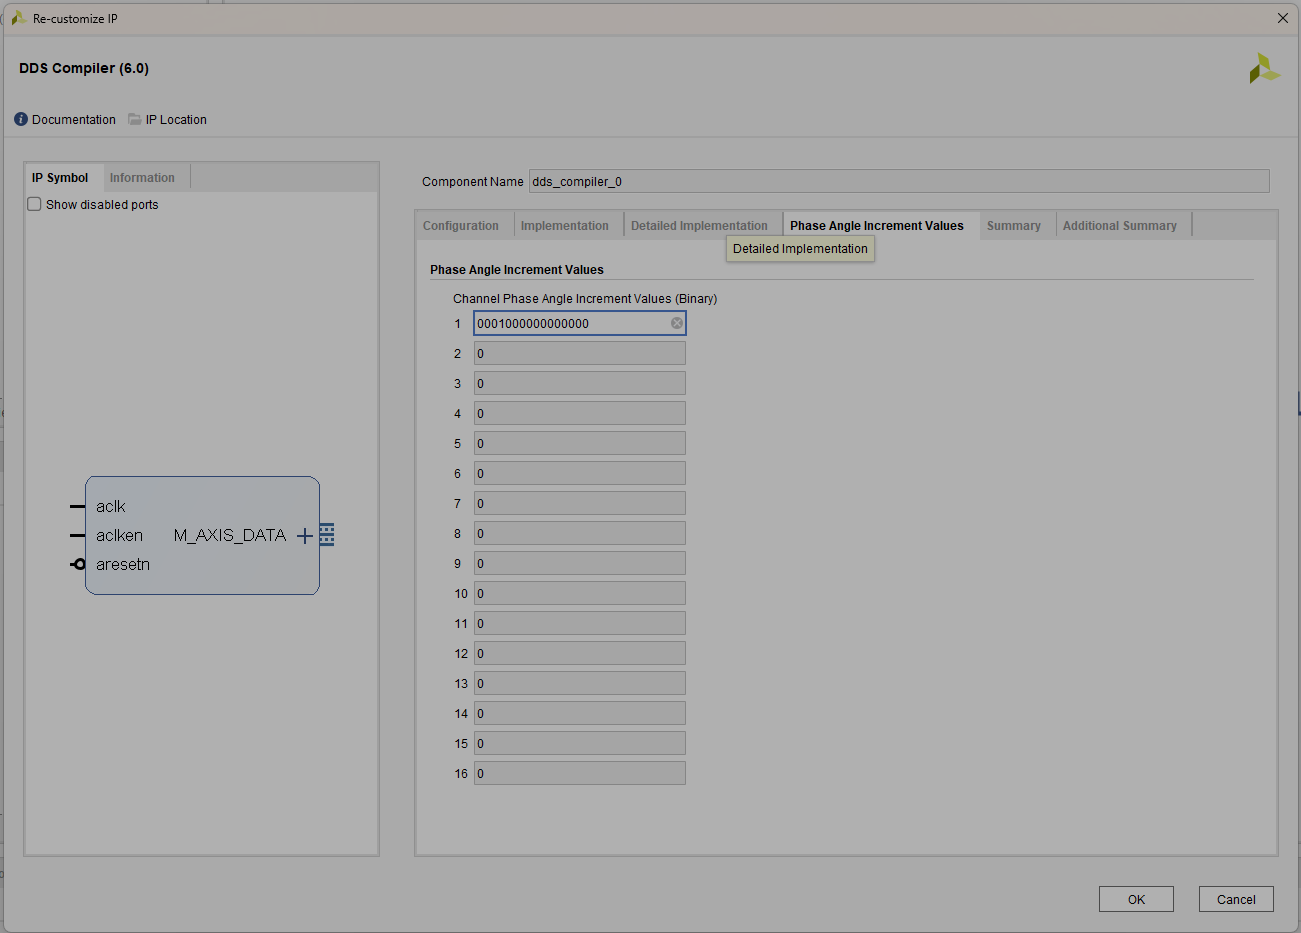Select channel 14 phase increment field
1301x933 pixels.
pos(580,713)
